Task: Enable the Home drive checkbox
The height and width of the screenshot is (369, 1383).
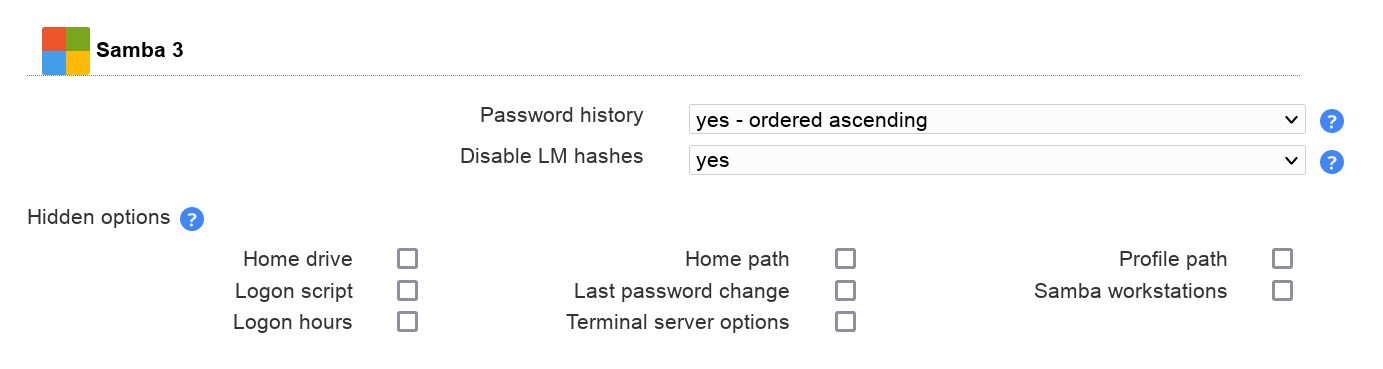Action: click(407, 259)
